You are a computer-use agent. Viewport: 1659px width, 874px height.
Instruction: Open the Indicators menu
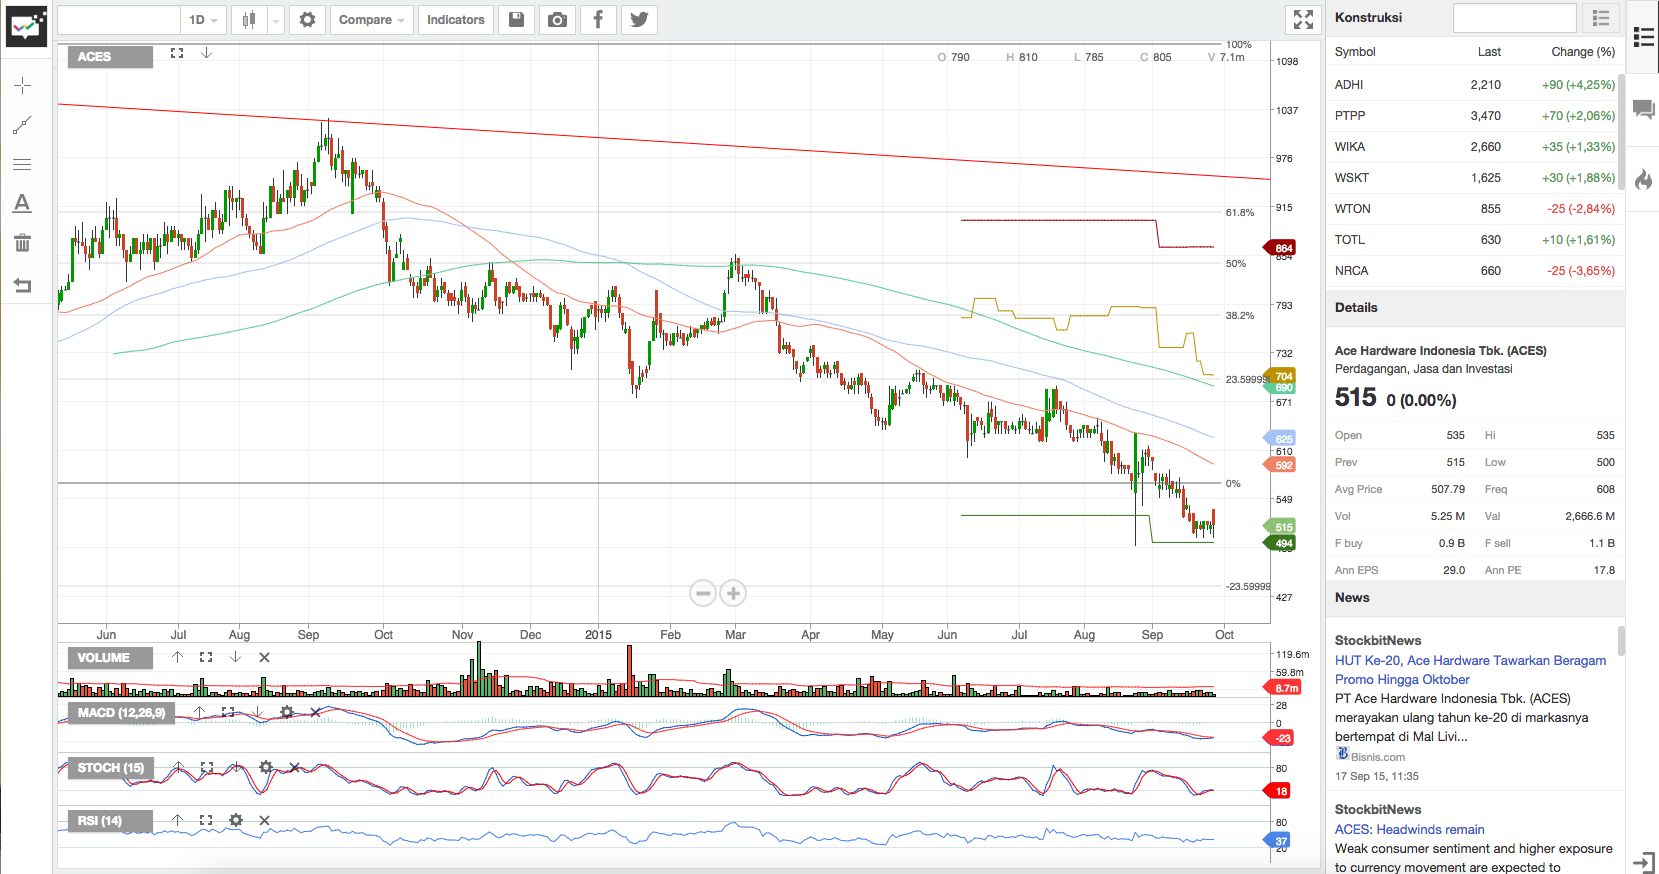(455, 20)
